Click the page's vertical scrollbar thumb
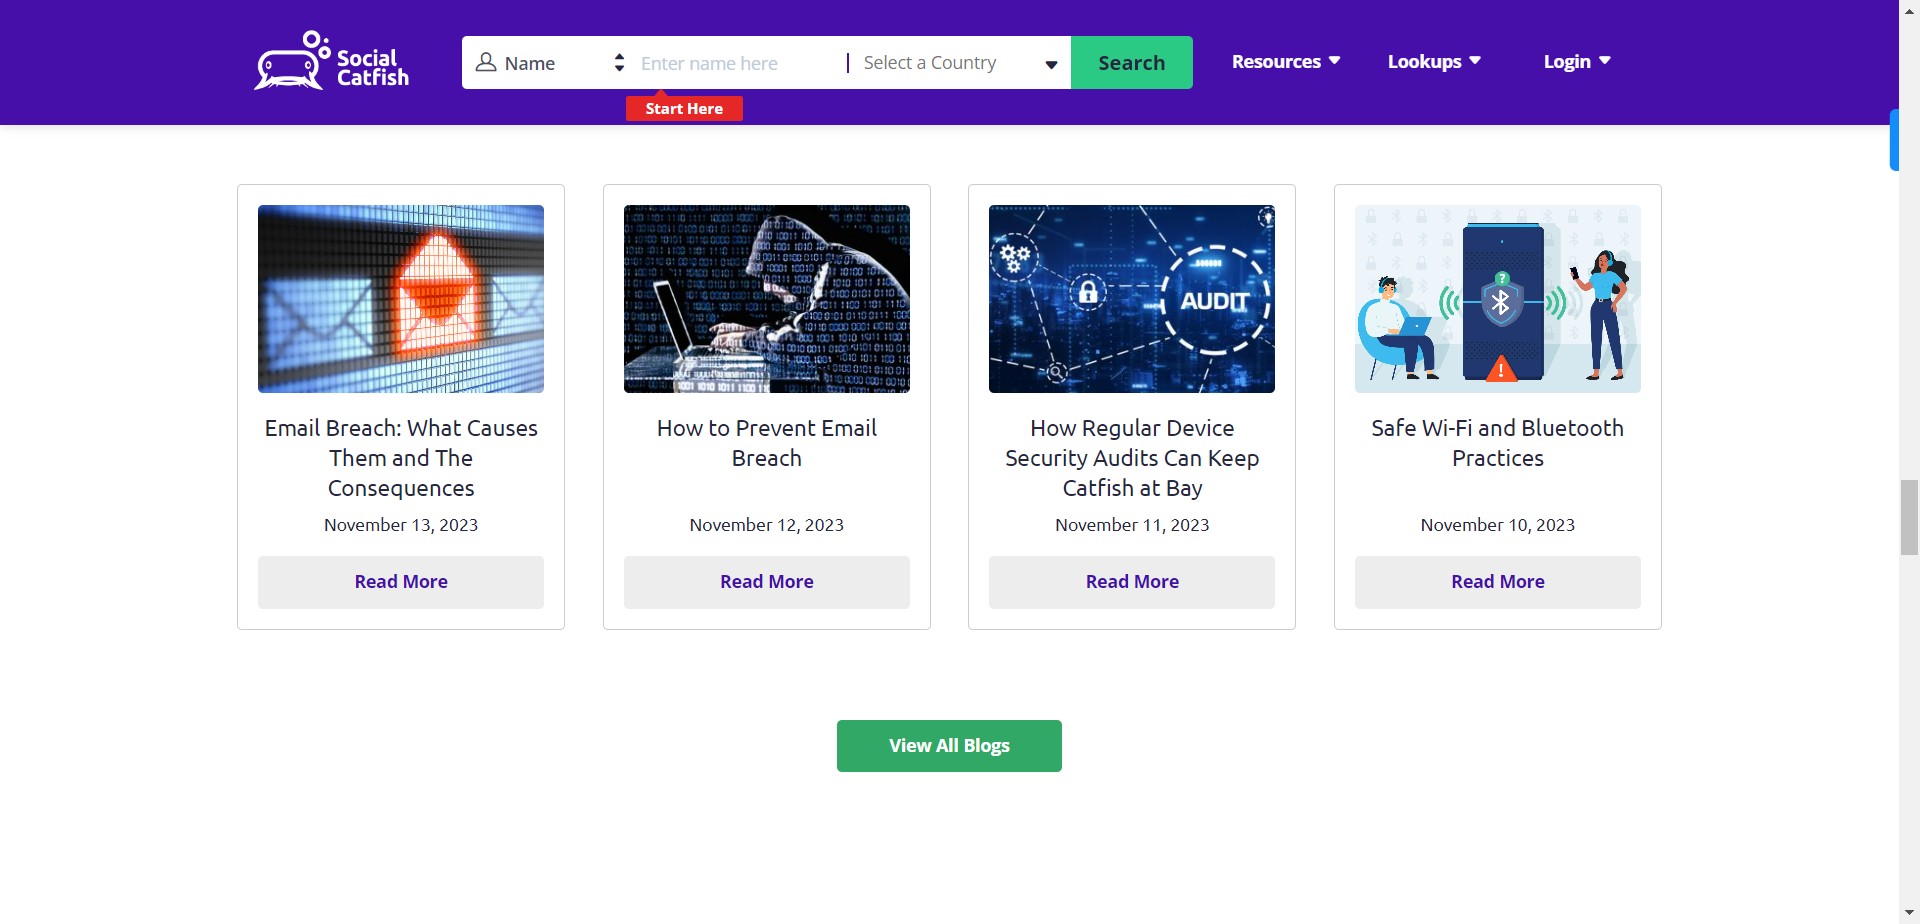The width and height of the screenshot is (1920, 924). [x=1909, y=517]
